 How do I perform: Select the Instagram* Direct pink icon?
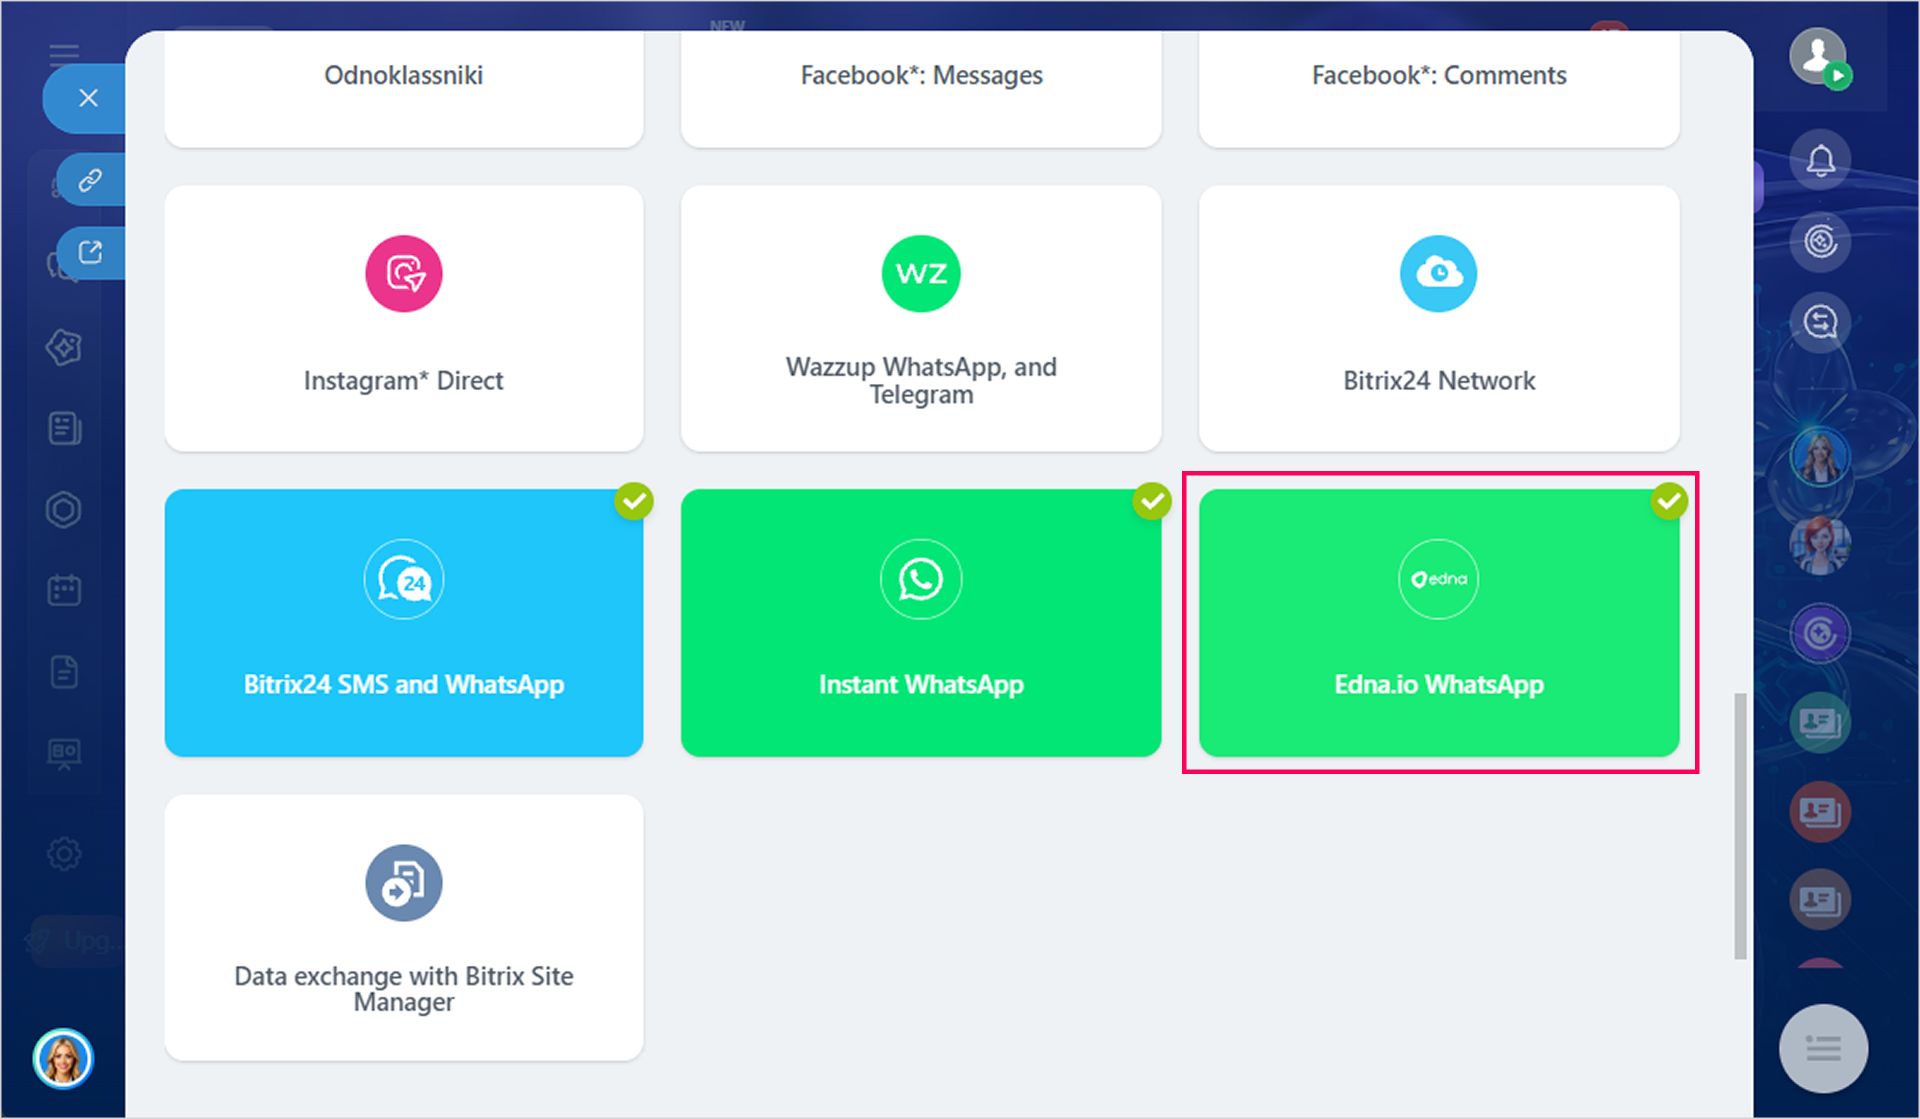tap(404, 274)
